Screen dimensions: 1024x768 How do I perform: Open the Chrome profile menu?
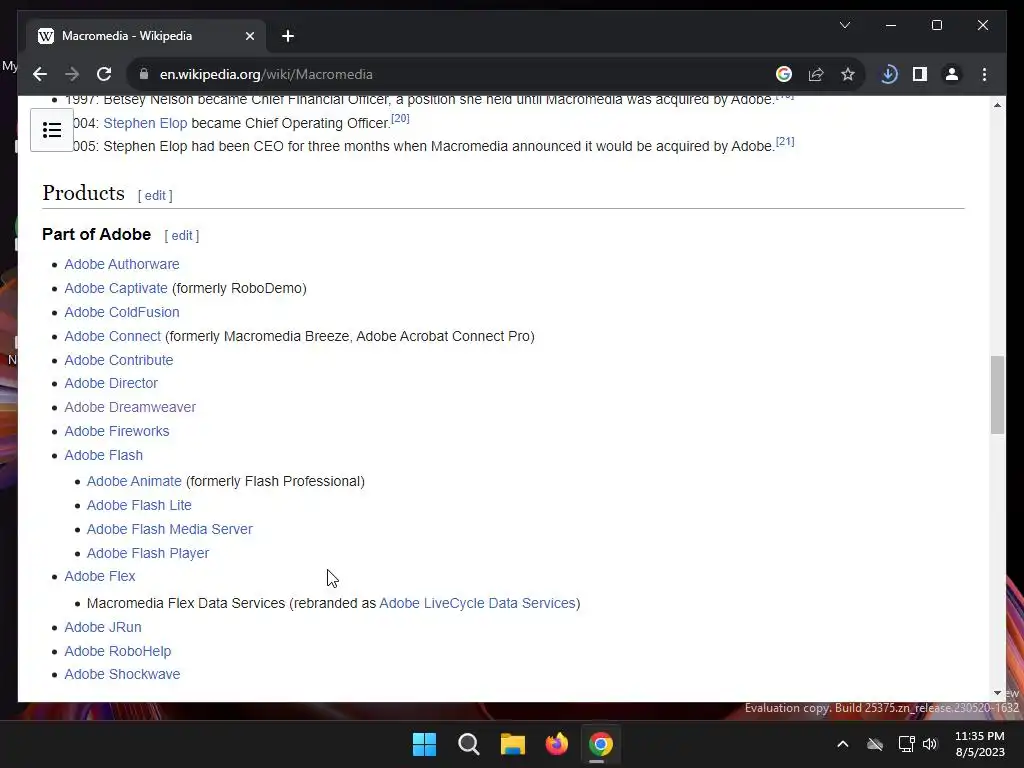coord(952,74)
